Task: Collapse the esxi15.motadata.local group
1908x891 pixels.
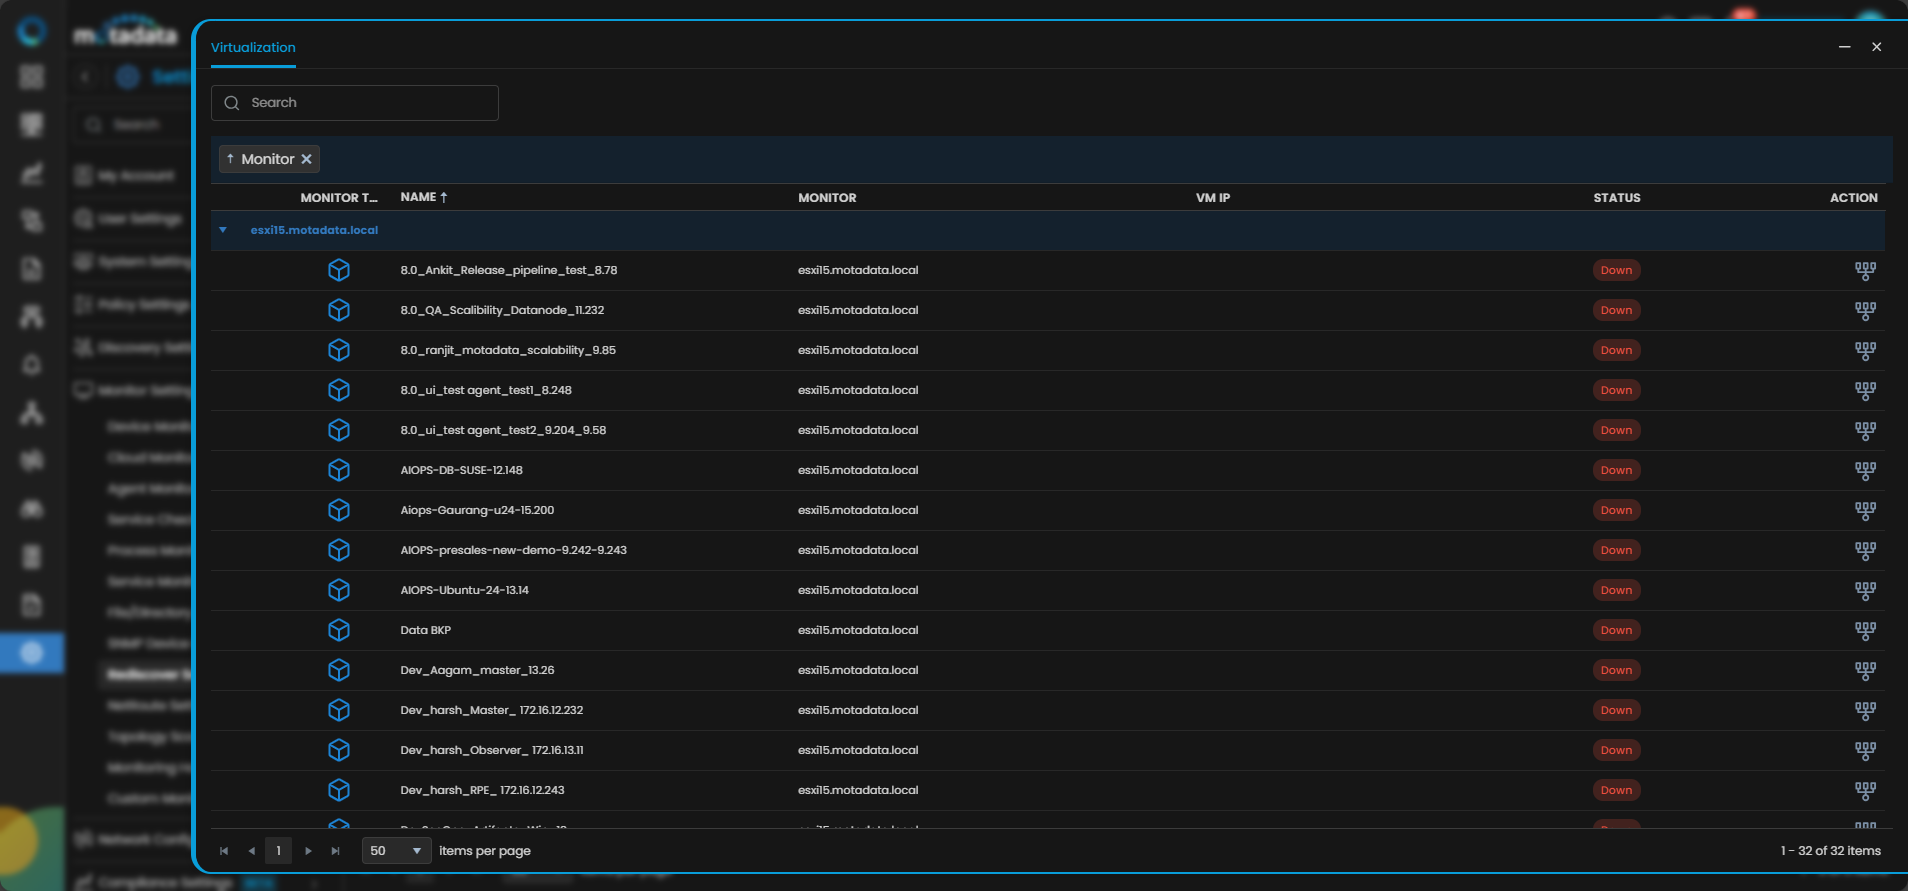Action: [223, 230]
